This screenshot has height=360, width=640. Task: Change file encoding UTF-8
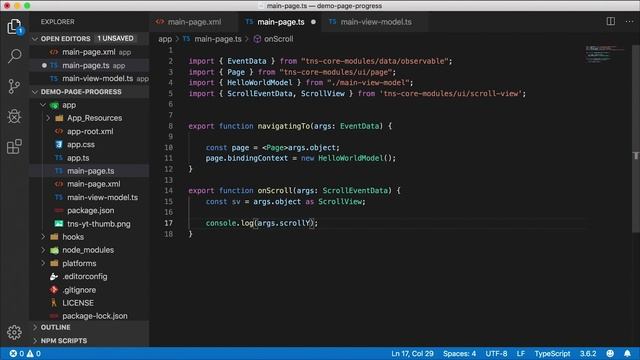tap(496, 353)
